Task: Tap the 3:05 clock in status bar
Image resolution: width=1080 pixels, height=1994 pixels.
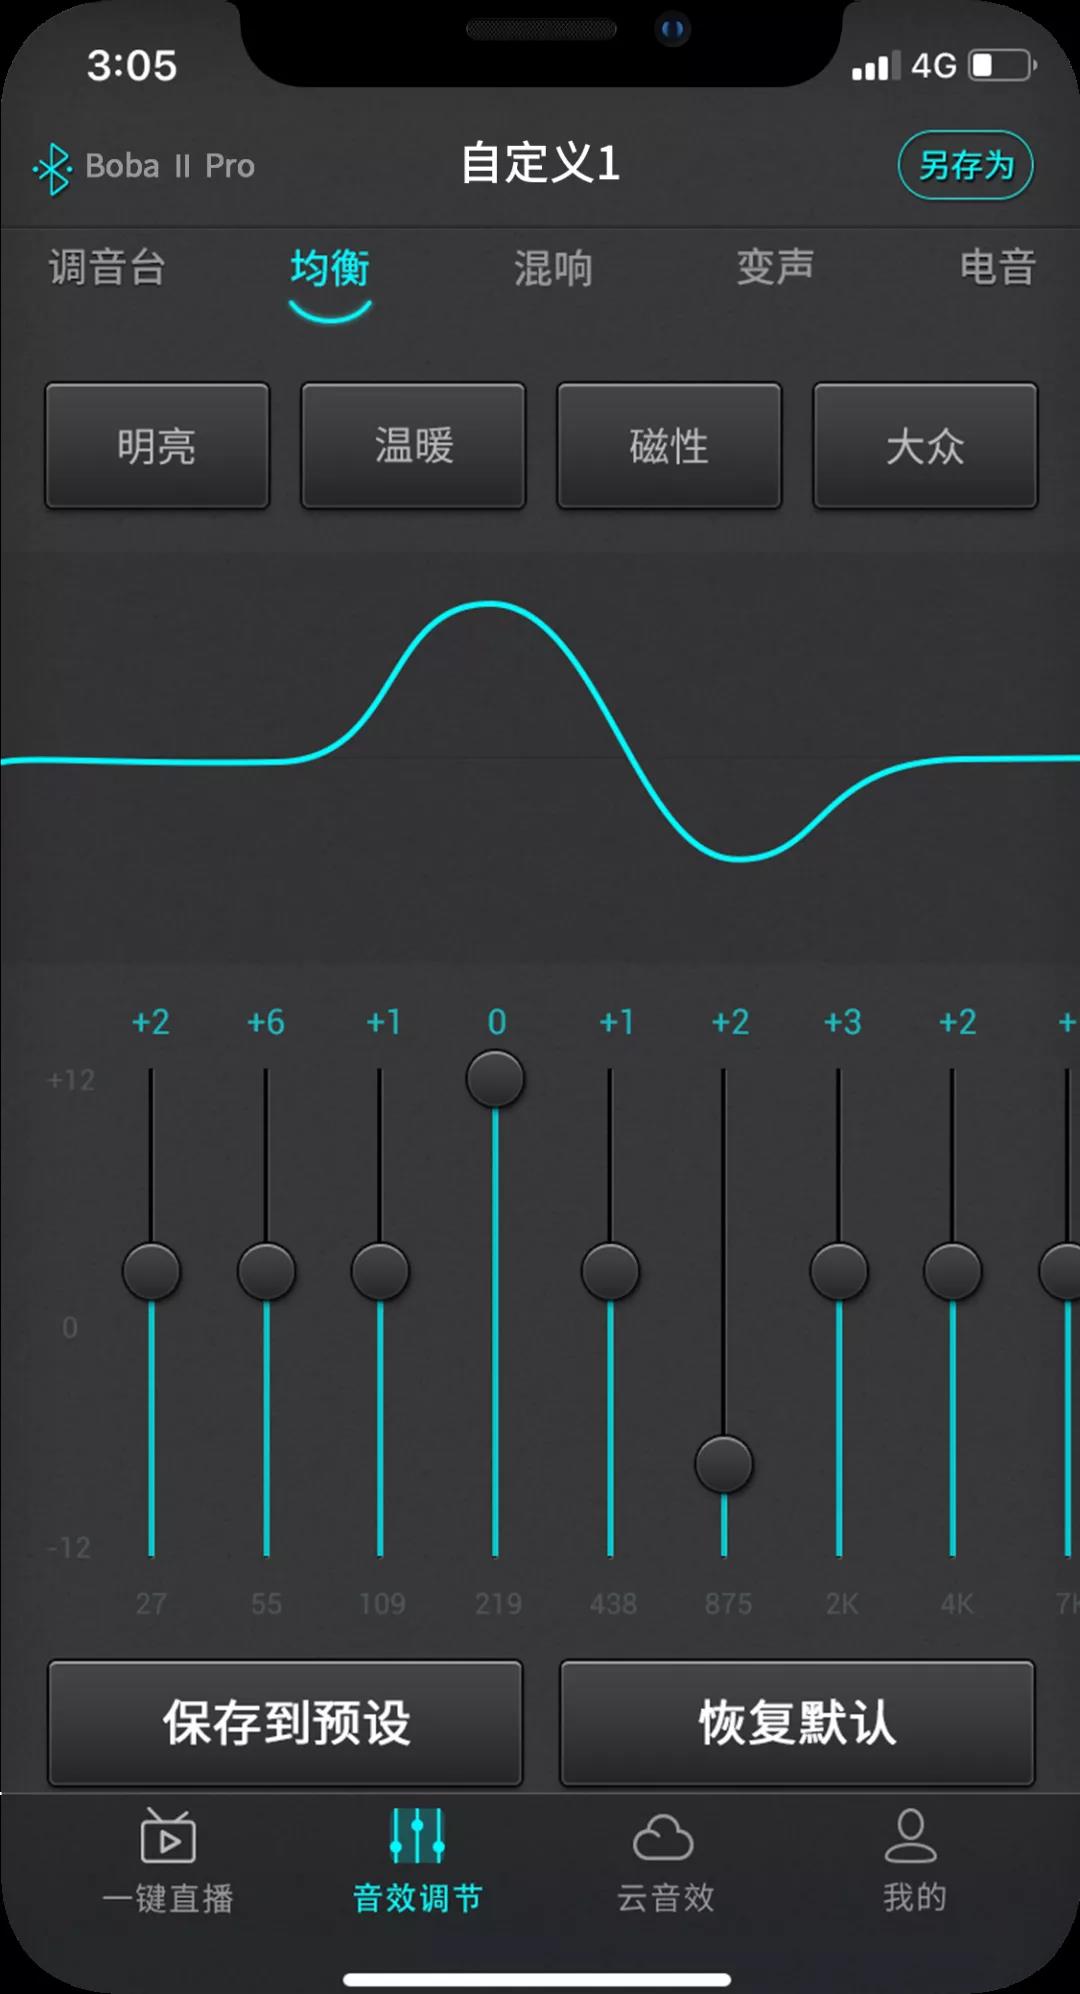Action: click(x=132, y=66)
